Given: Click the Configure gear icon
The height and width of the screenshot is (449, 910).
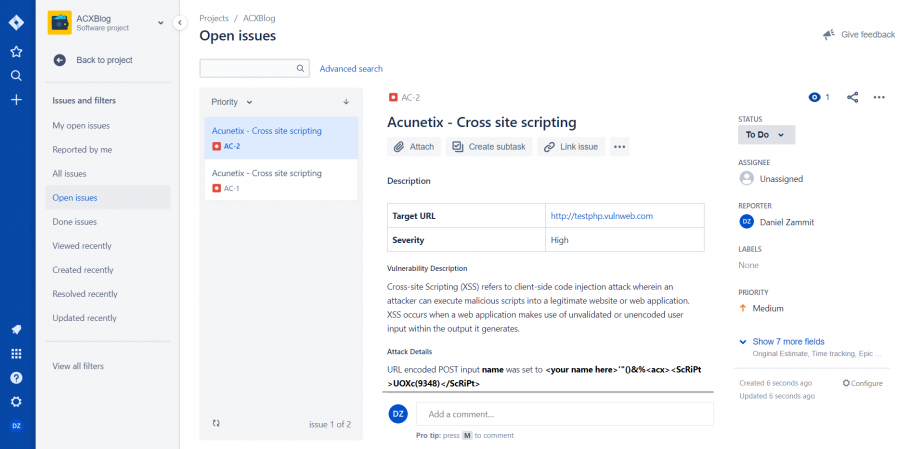Looking at the screenshot, I should tap(846, 383).
